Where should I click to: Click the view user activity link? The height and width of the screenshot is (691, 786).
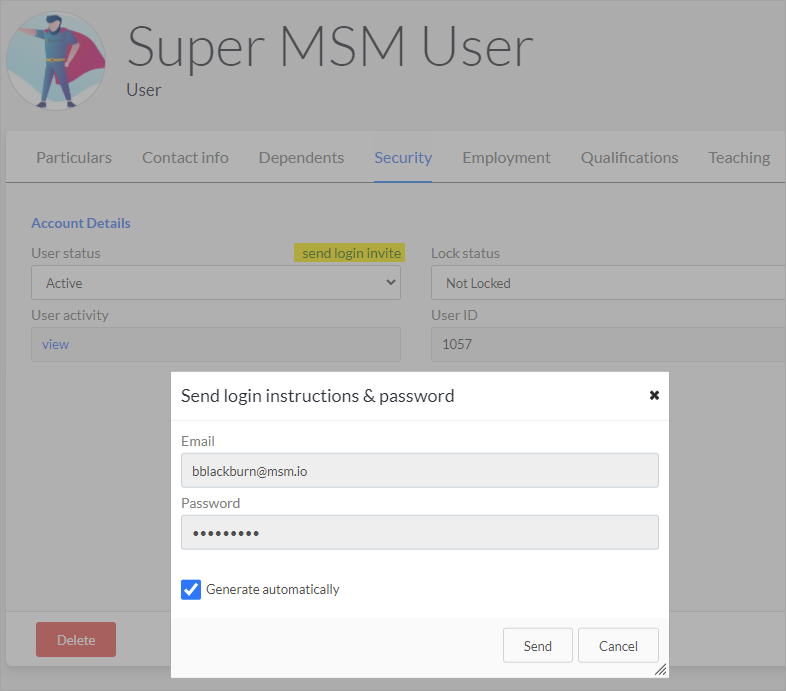click(55, 344)
